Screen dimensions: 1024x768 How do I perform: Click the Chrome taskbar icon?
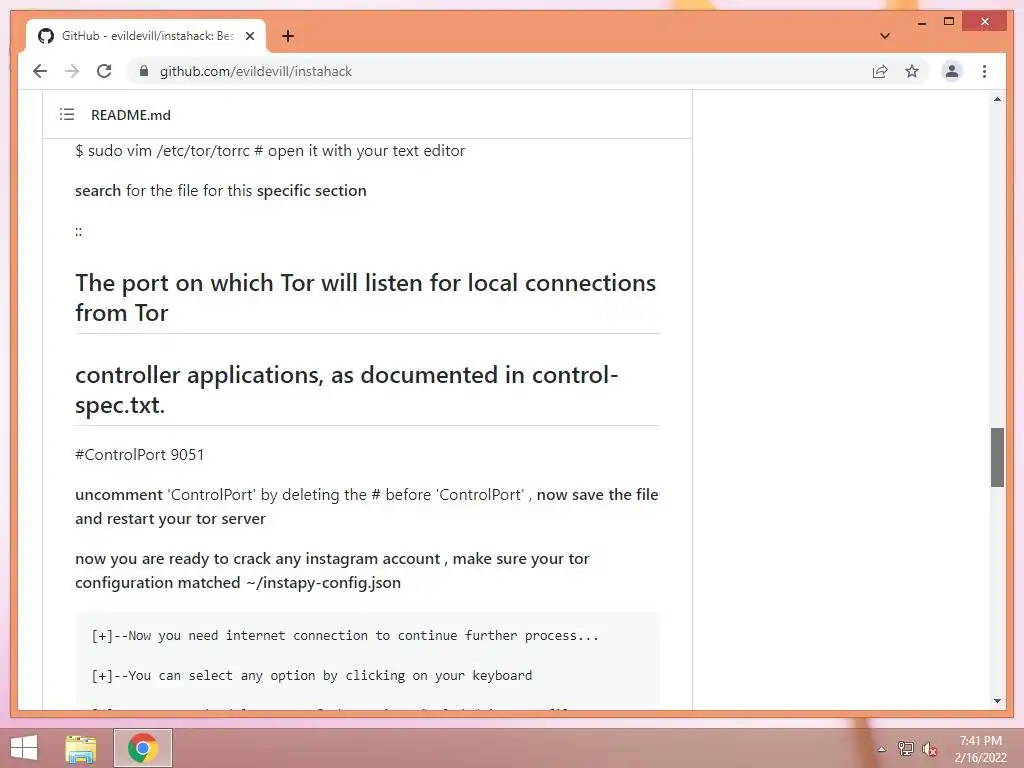click(x=142, y=748)
